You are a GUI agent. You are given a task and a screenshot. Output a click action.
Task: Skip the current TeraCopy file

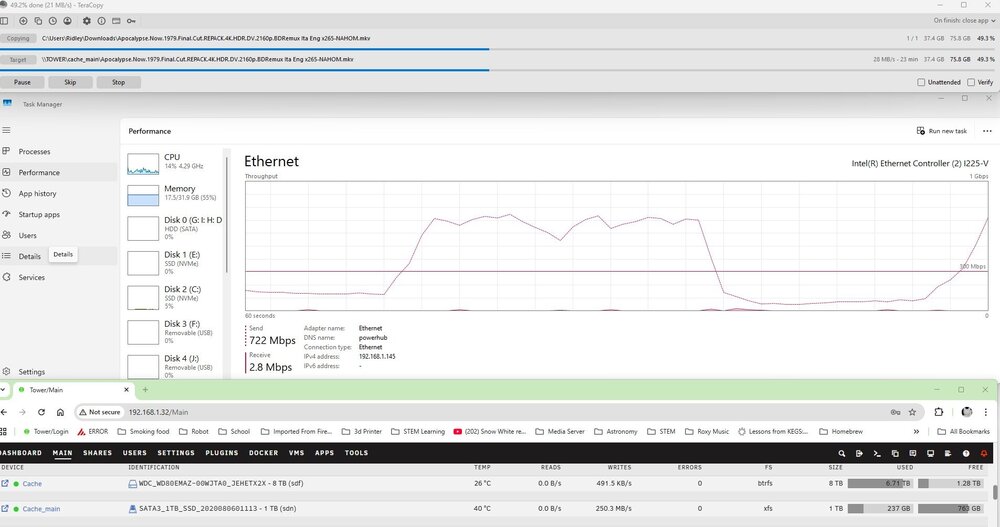point(70,82)
